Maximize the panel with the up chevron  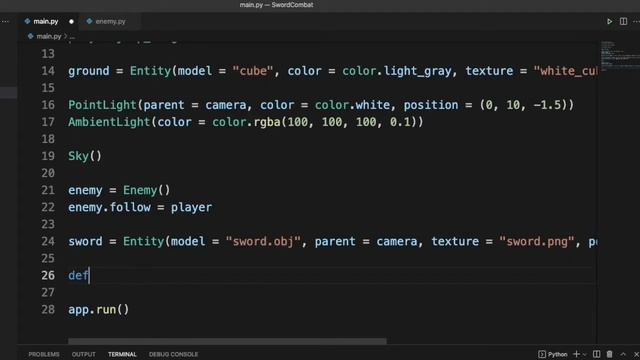click(x=623, y=354)
